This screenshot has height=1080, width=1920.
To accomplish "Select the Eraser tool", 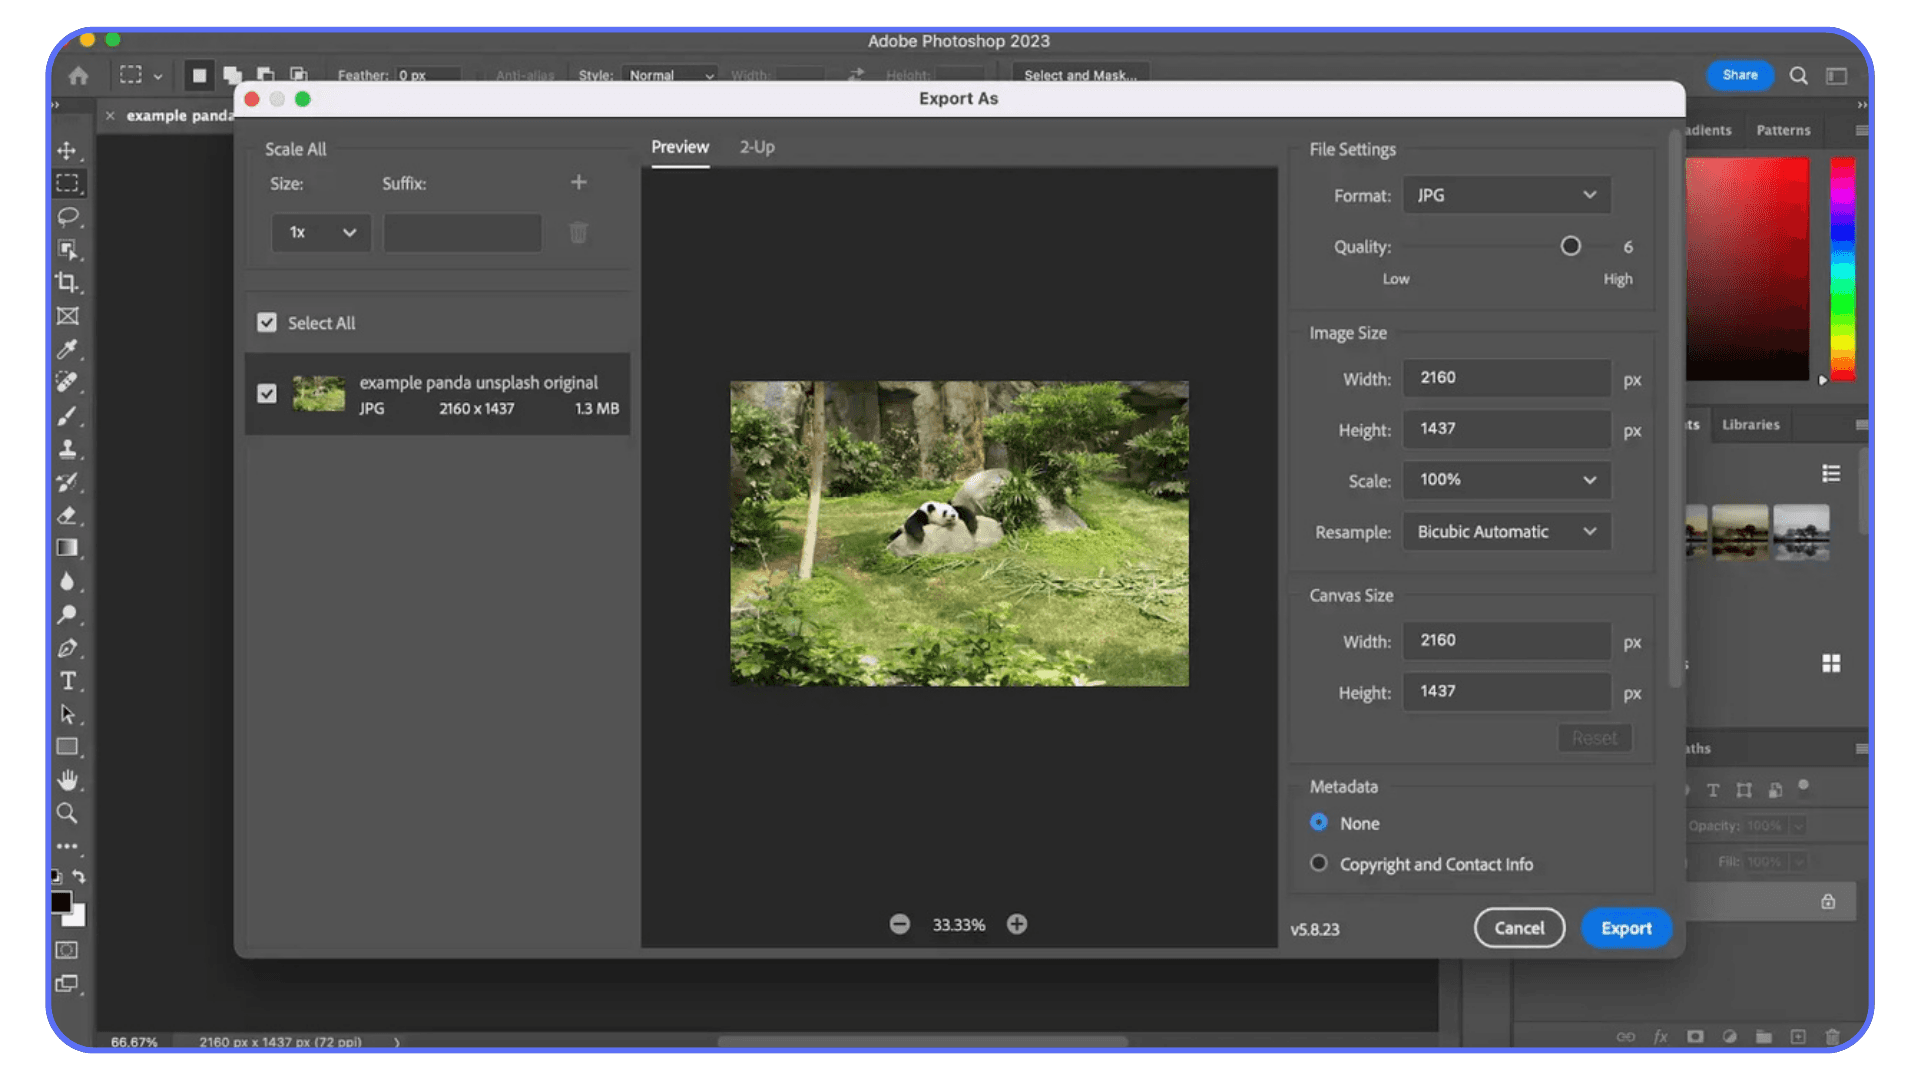I will point(67,515).
